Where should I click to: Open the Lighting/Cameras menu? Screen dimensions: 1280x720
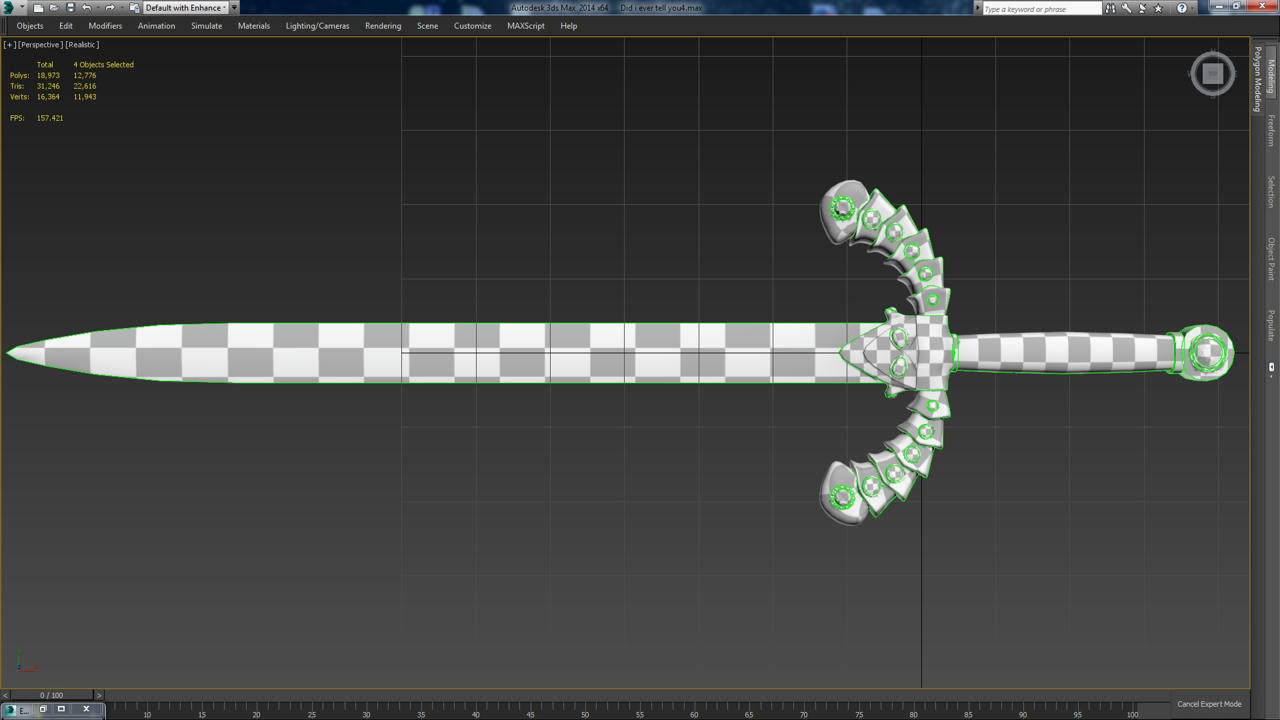[318, 26]
